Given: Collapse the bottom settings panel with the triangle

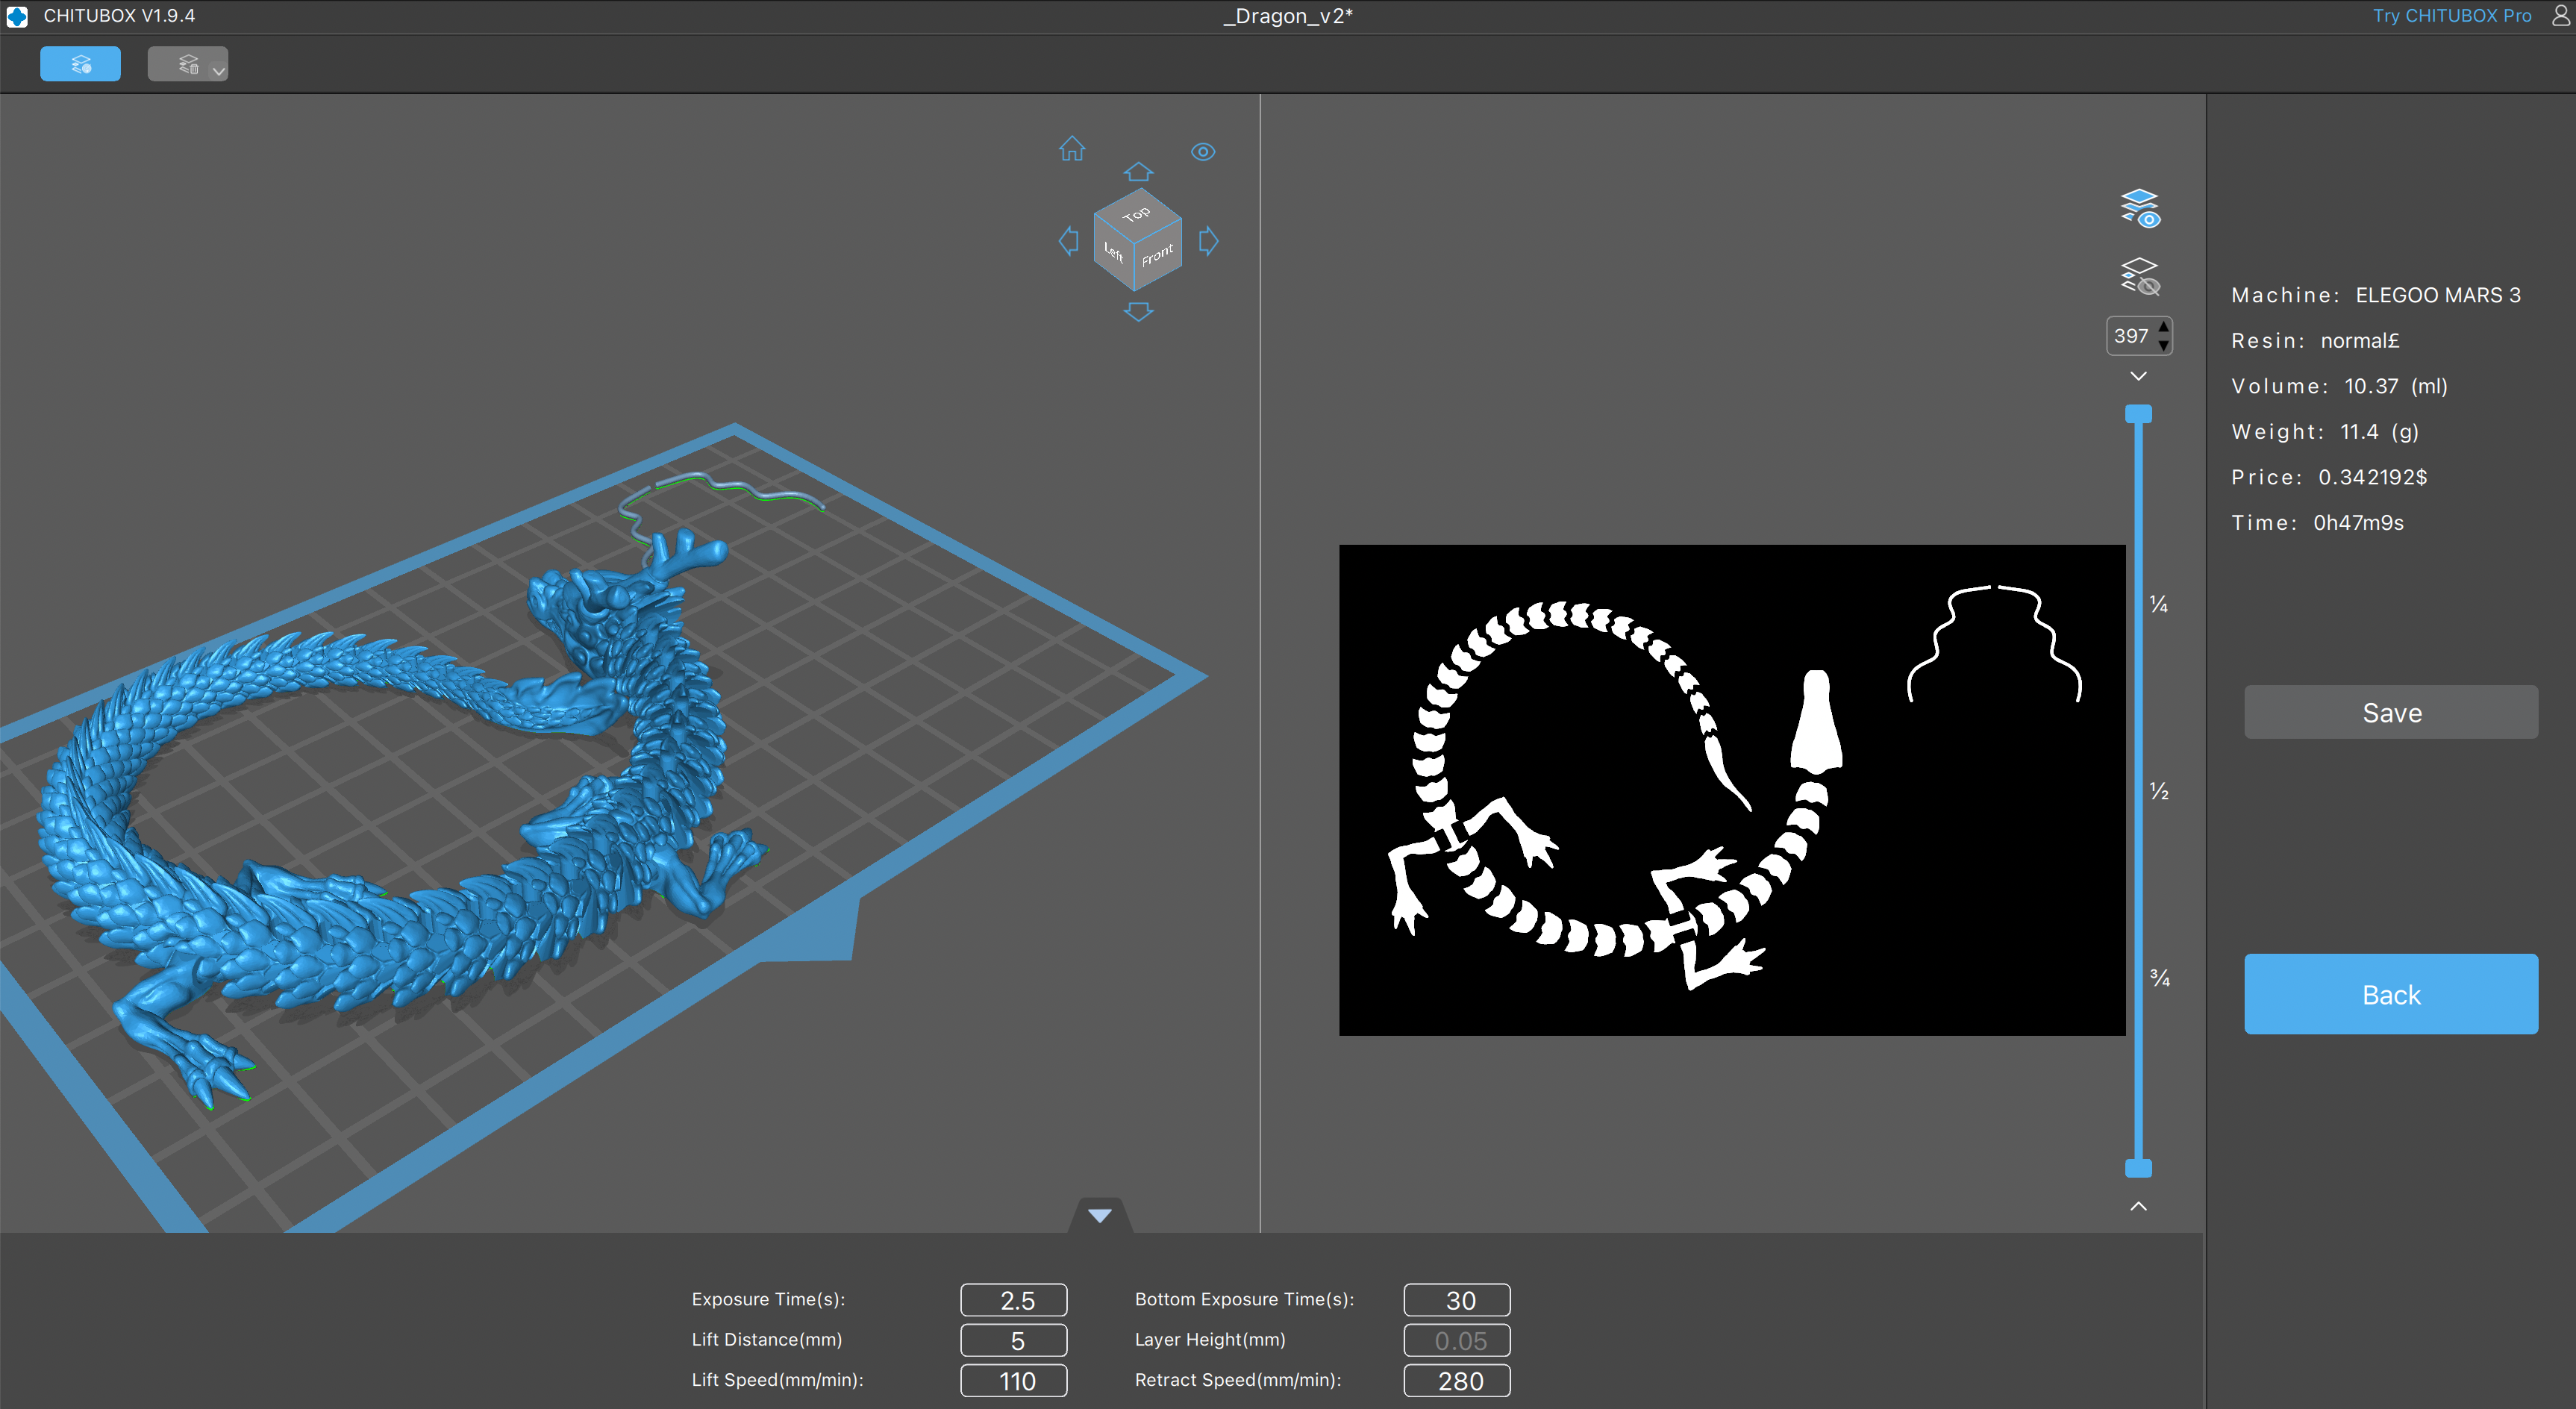Looking at the screenshot, I should (x=1099, y=1216).
